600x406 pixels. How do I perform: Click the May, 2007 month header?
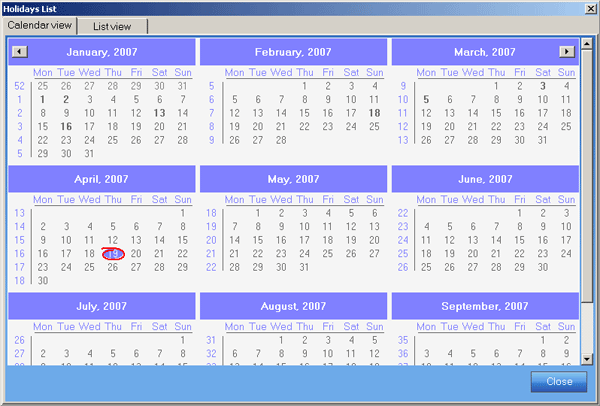point(292,178)
